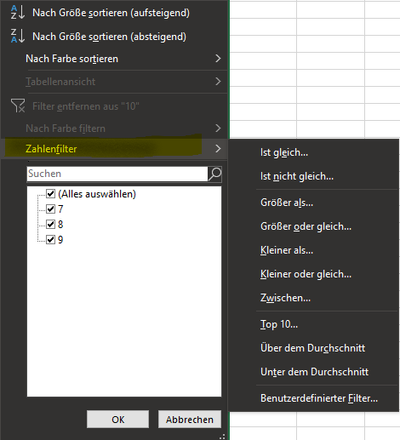Expand the Nach Farbe filtern submenu arrow
This screenshot has width=400, height=440.
pos(218,128)
